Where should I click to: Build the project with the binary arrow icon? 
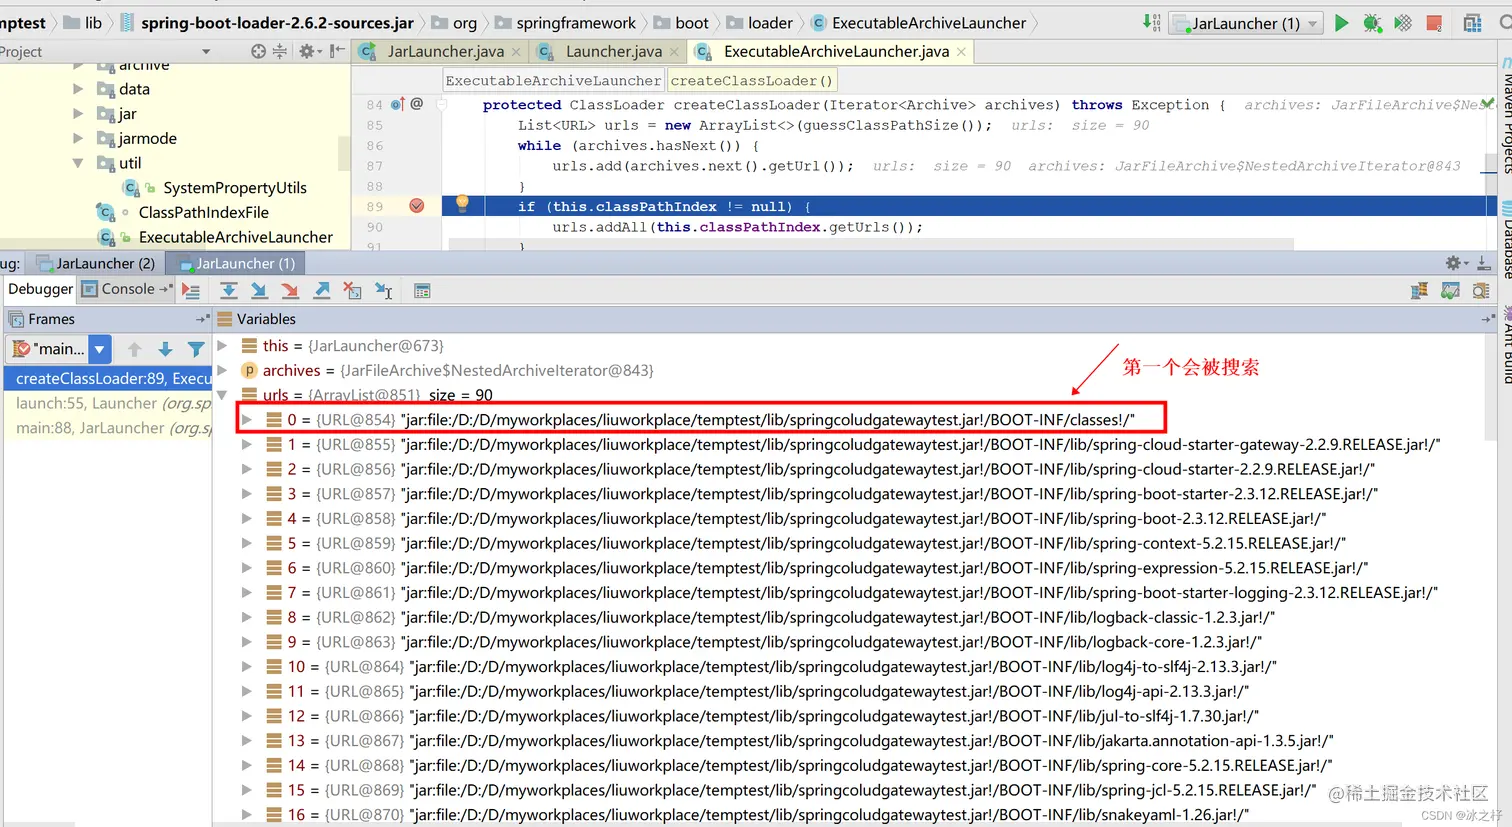point(1152,23)
